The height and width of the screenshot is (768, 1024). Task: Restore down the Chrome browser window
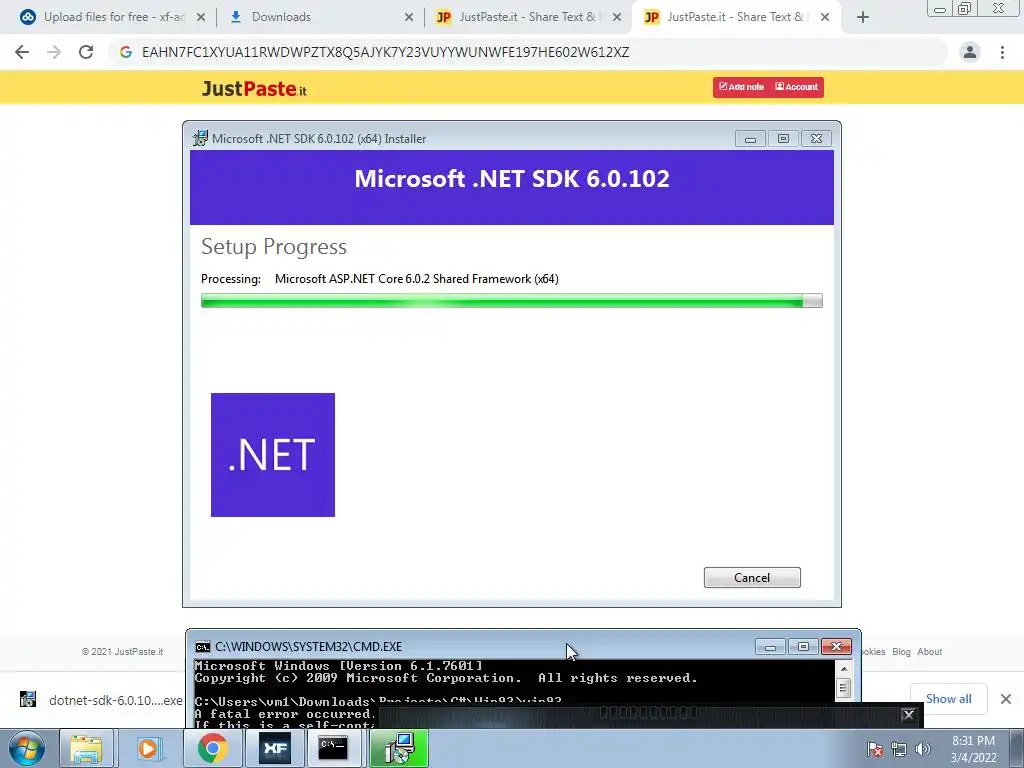click(x=965, y=9)
